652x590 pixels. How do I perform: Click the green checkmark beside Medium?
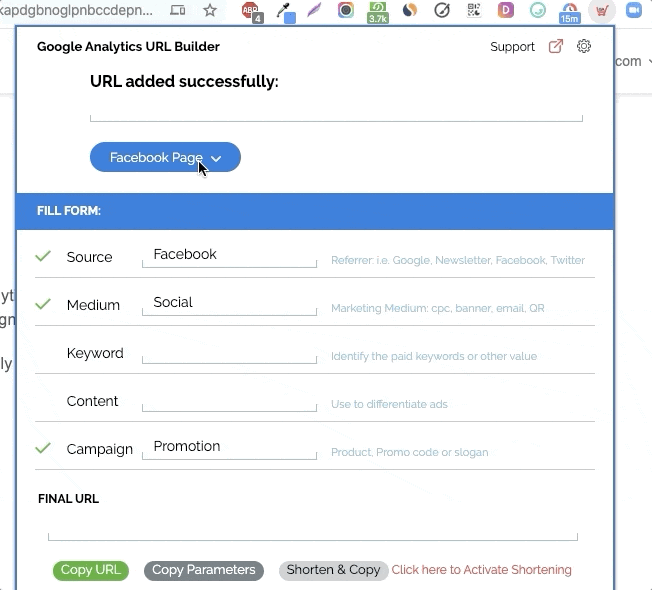[x=43, y=304]
